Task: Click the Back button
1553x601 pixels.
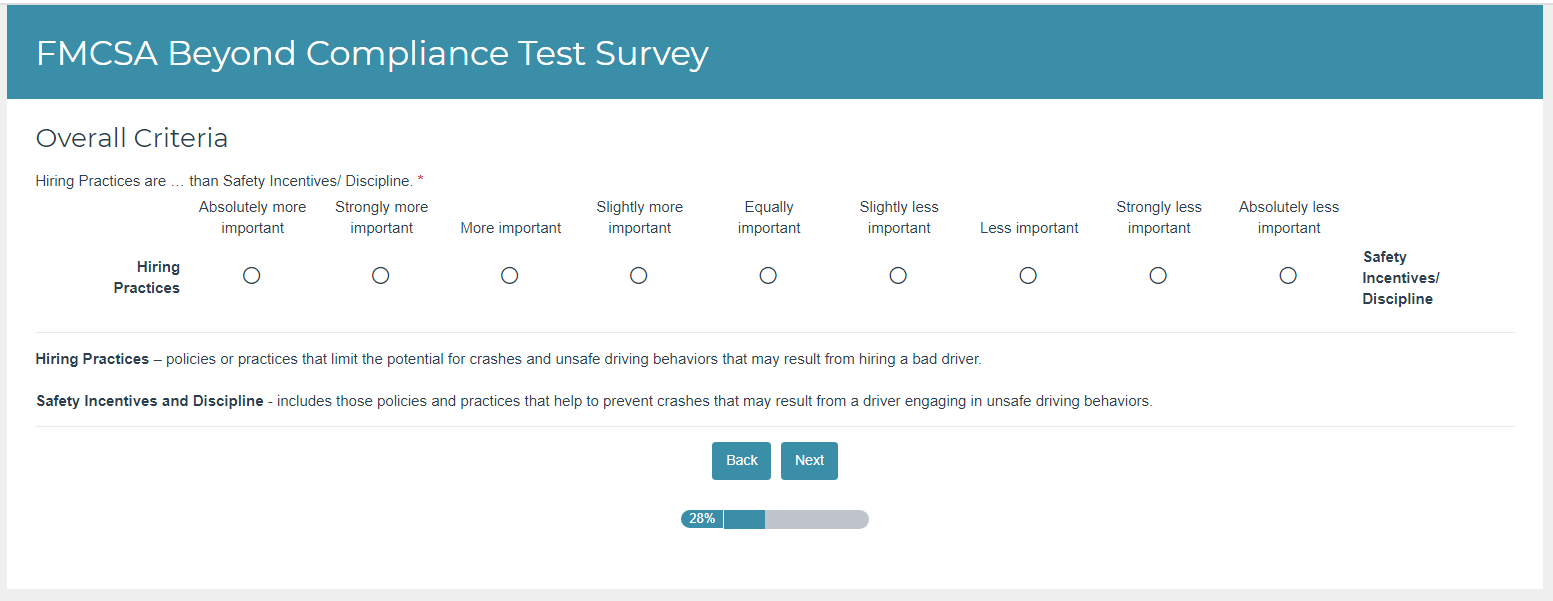Action: [741, 461]
